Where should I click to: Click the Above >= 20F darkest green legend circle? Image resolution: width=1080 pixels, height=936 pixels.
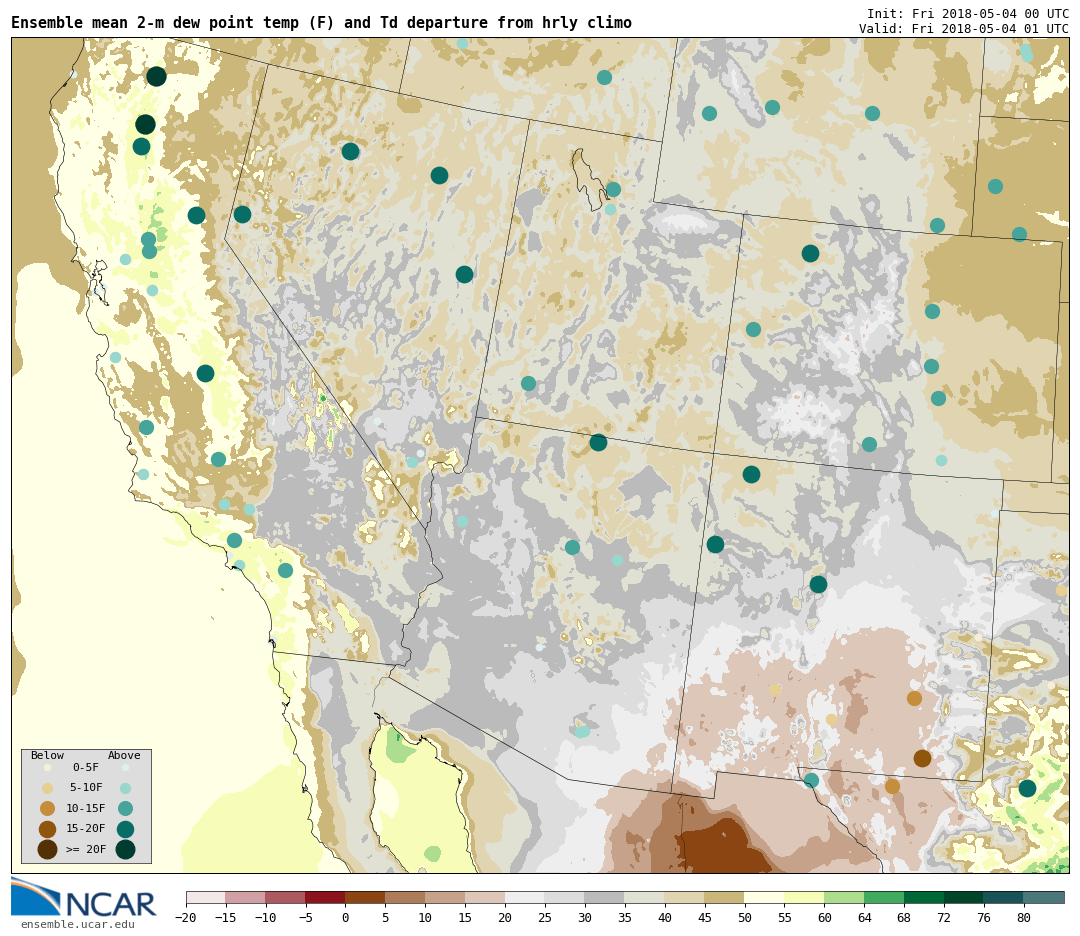coord(125,849)
